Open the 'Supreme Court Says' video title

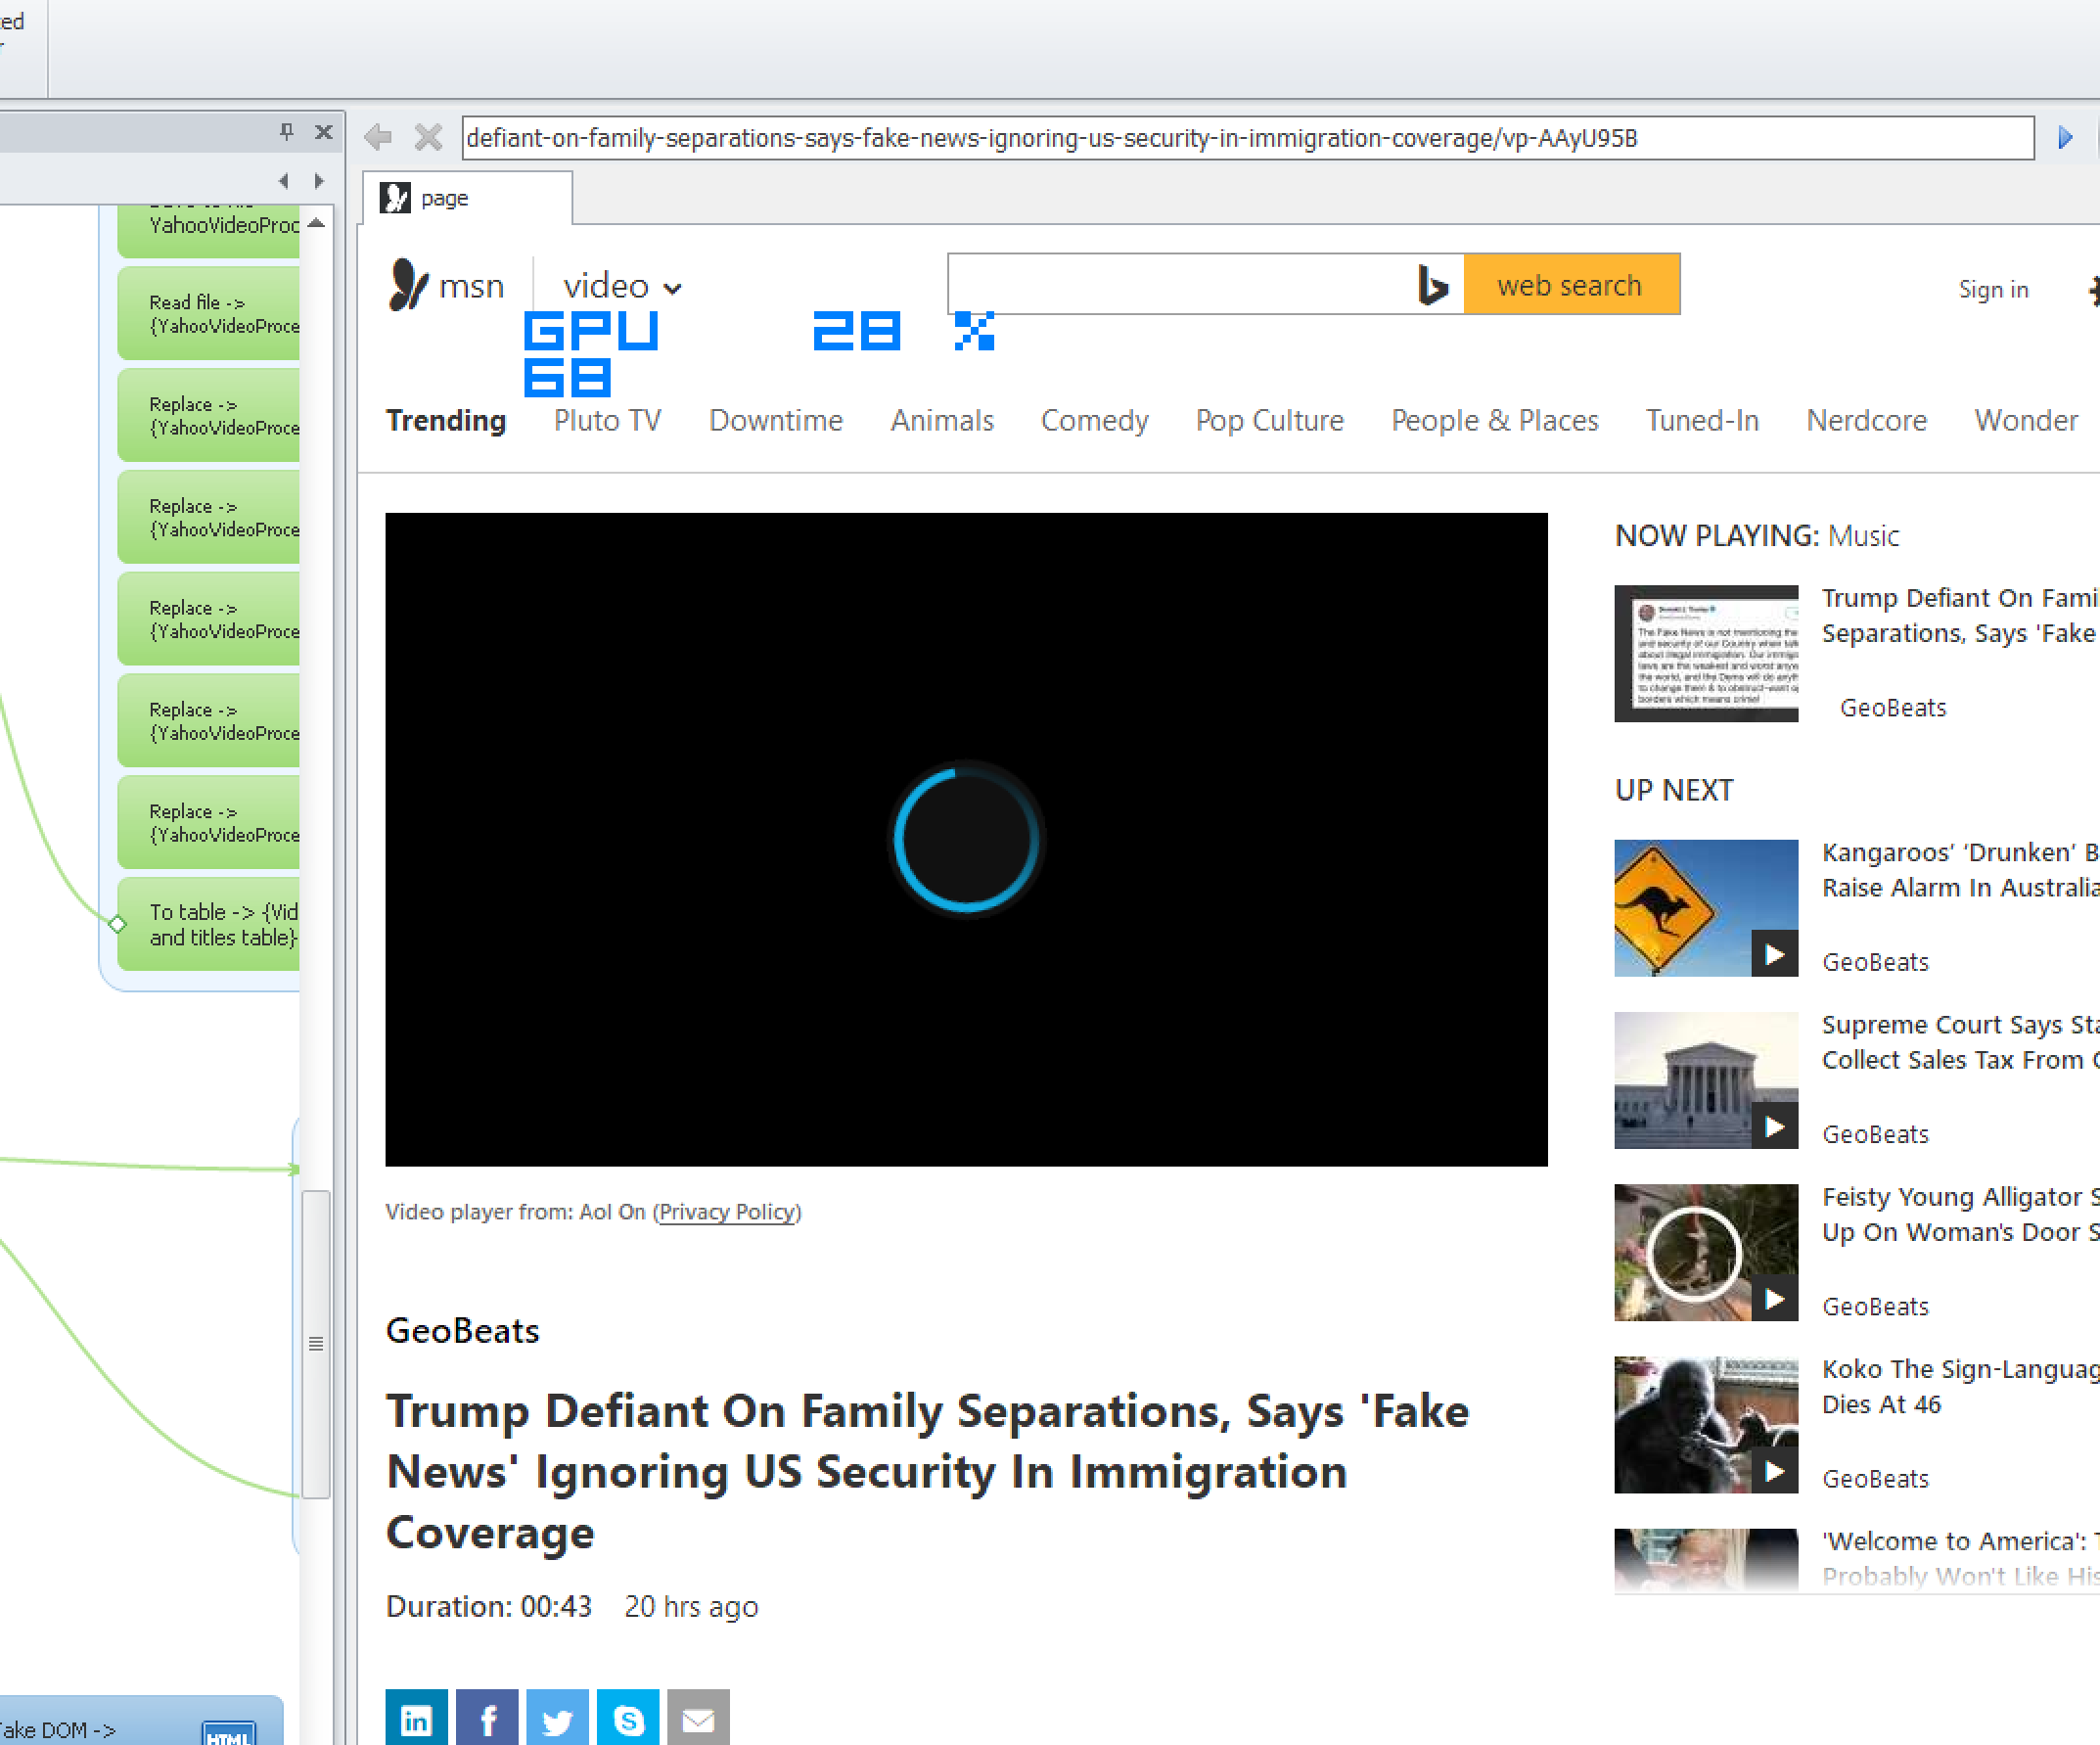coord(1959,1042)
